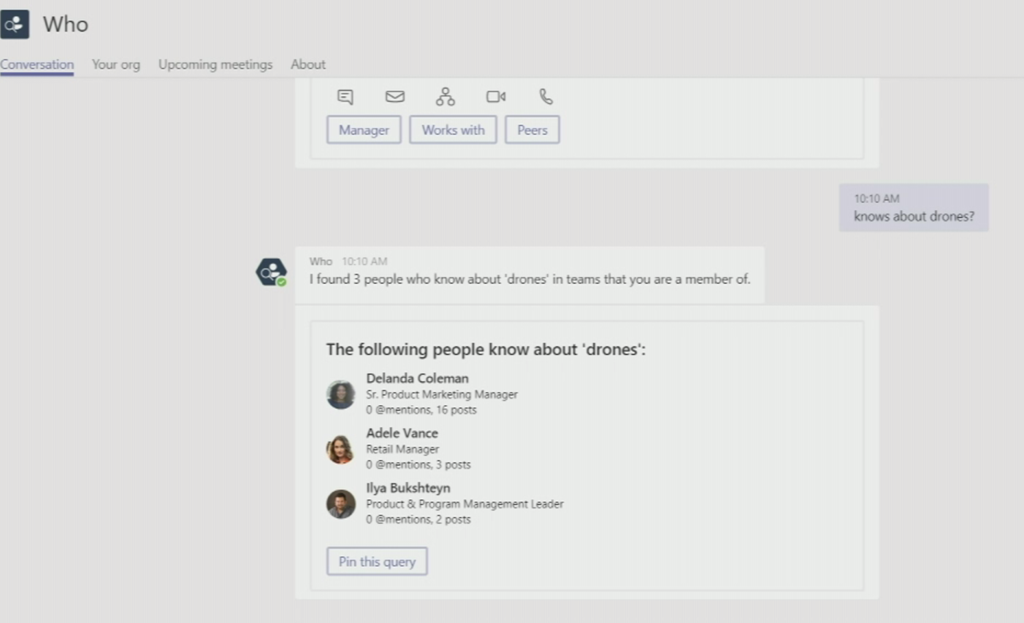1024x623 pixels.
Task: Open Delanda Coleman's profile picture
Action: (341, 394)
